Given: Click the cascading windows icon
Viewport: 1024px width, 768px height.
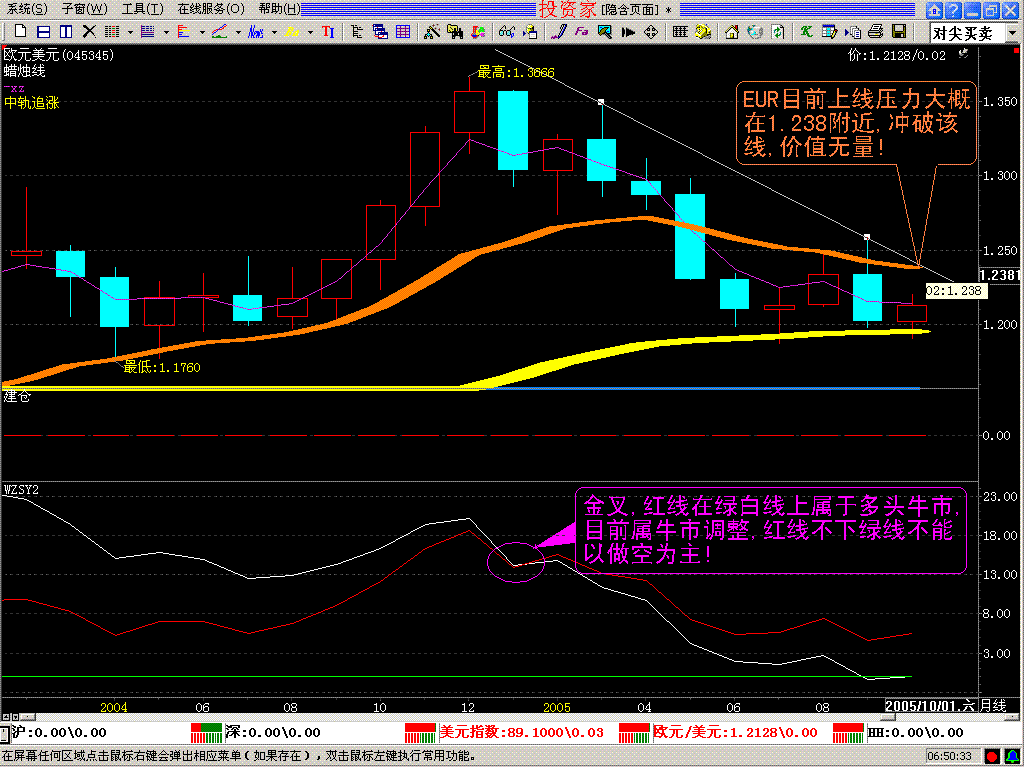Looking at the screenshot, I should pos(380,31).
